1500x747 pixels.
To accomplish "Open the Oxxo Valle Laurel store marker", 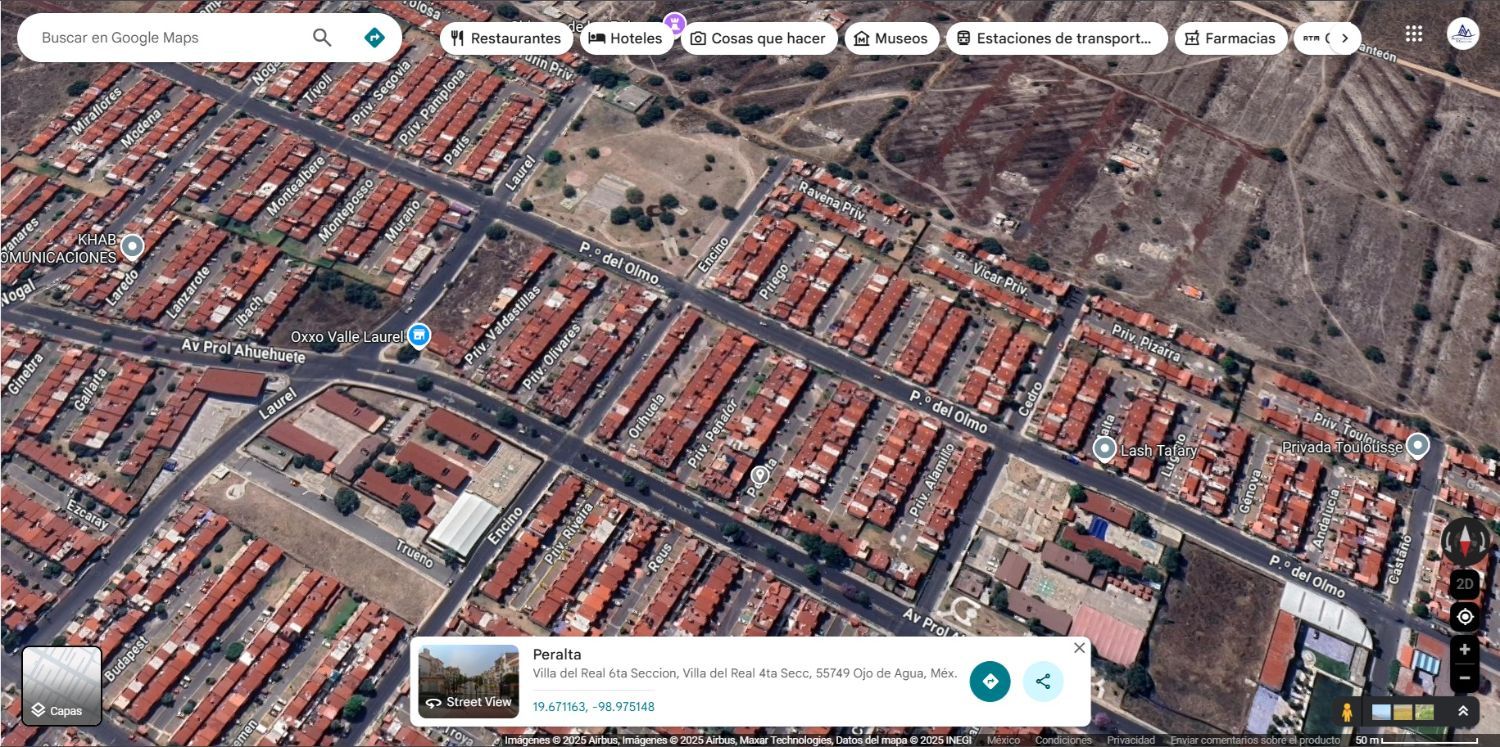I will (420, 336).
